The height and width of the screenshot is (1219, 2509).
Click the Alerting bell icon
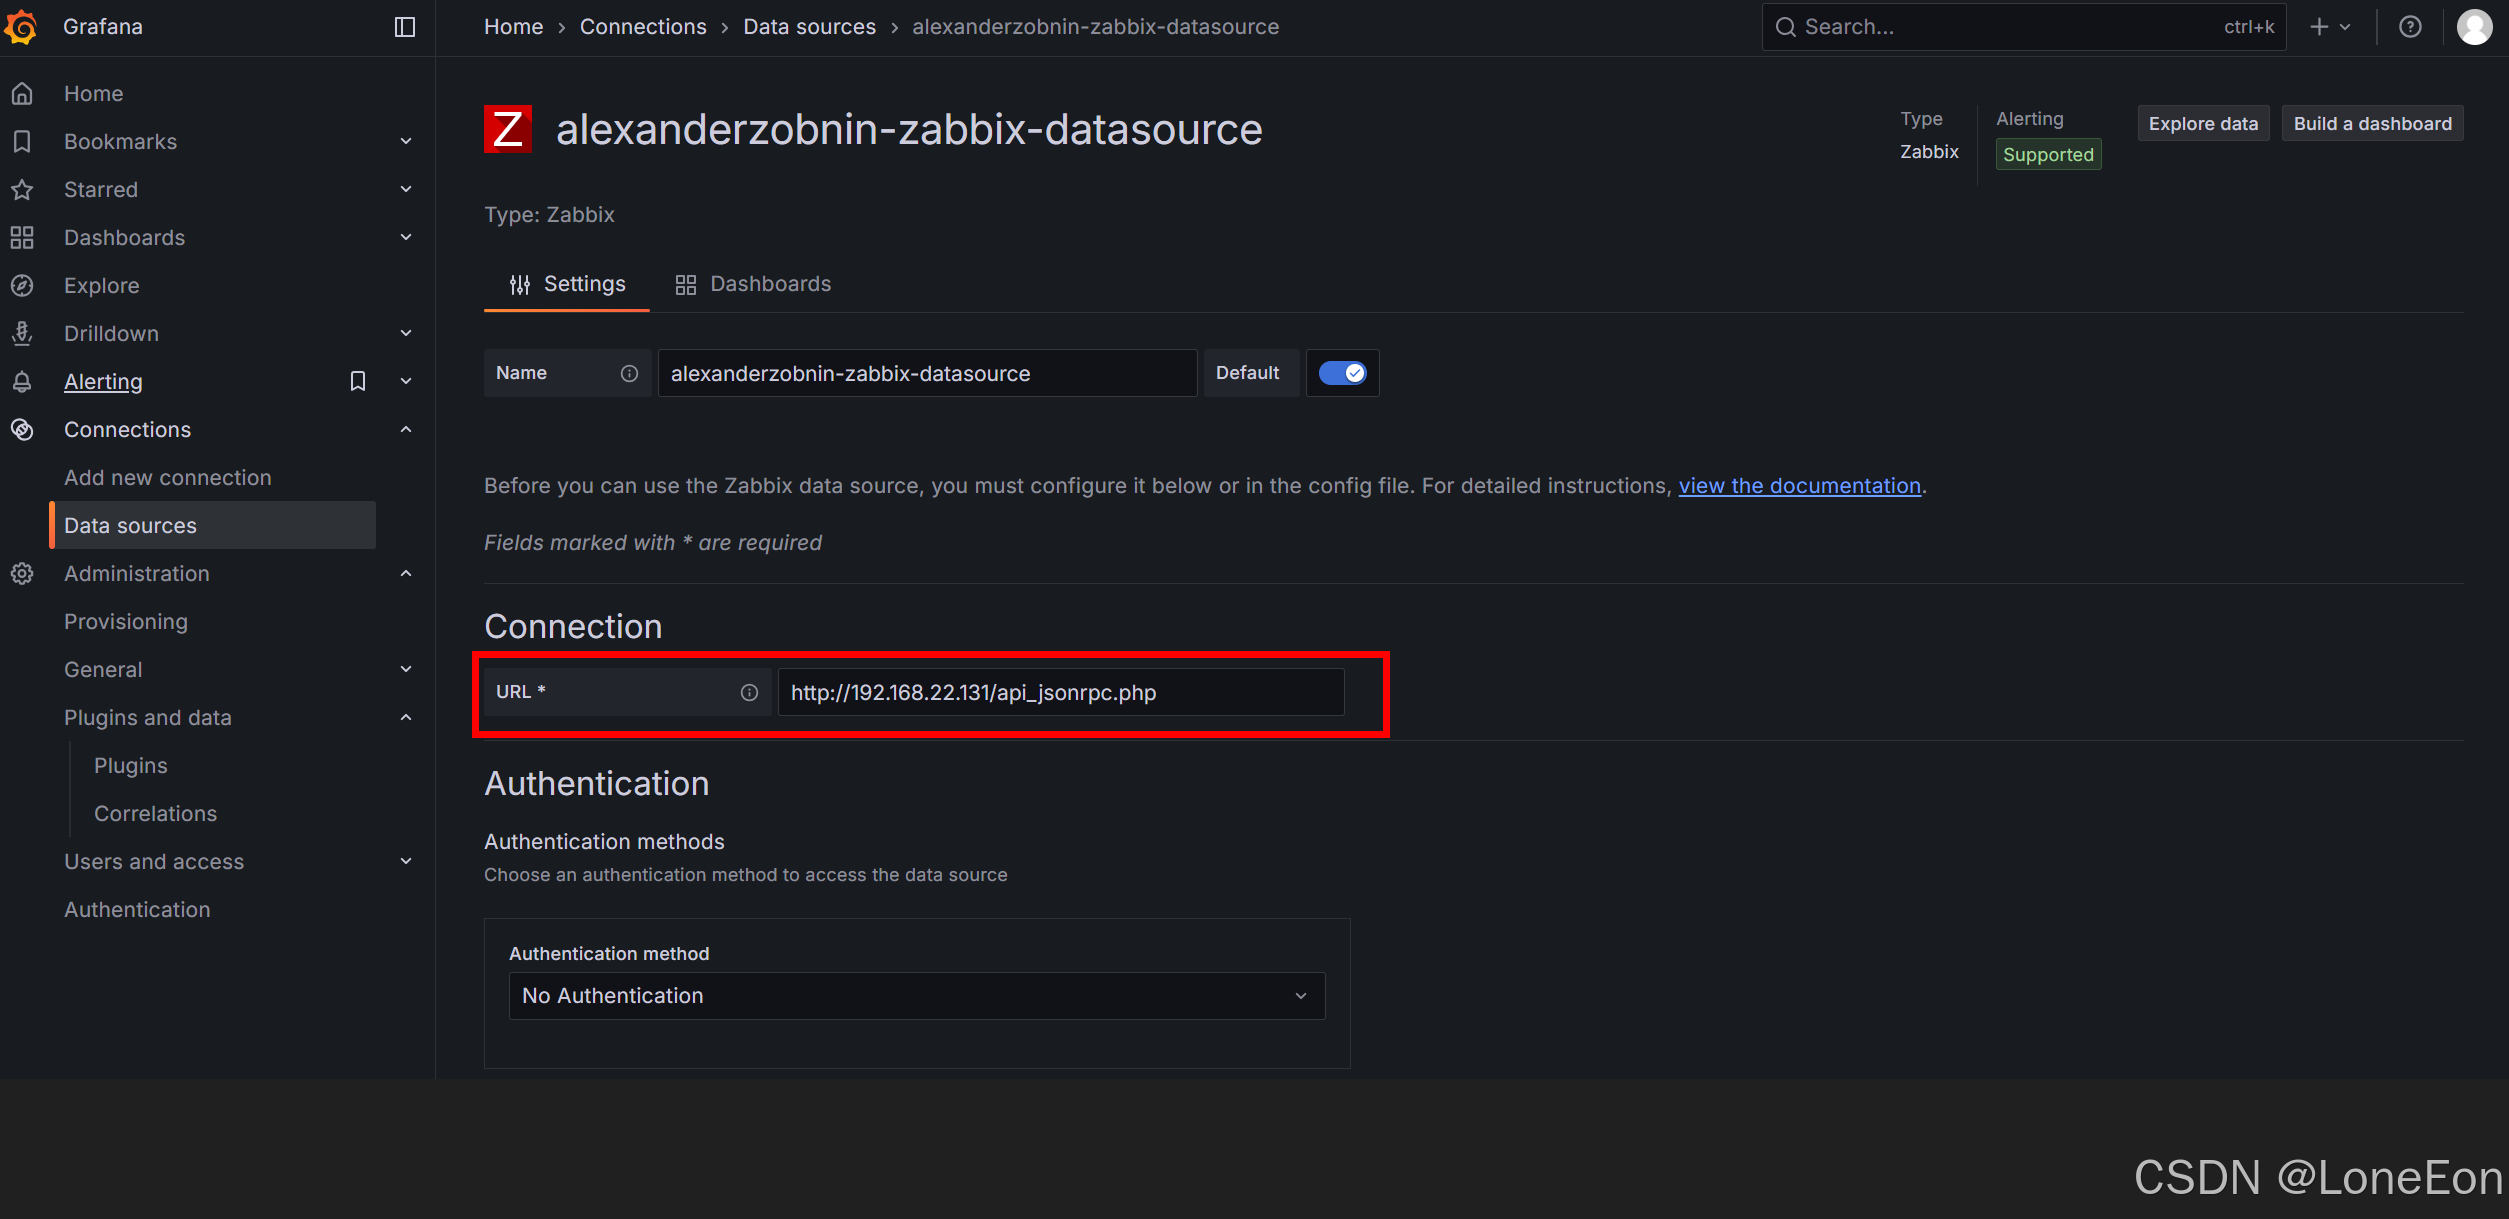22,381
